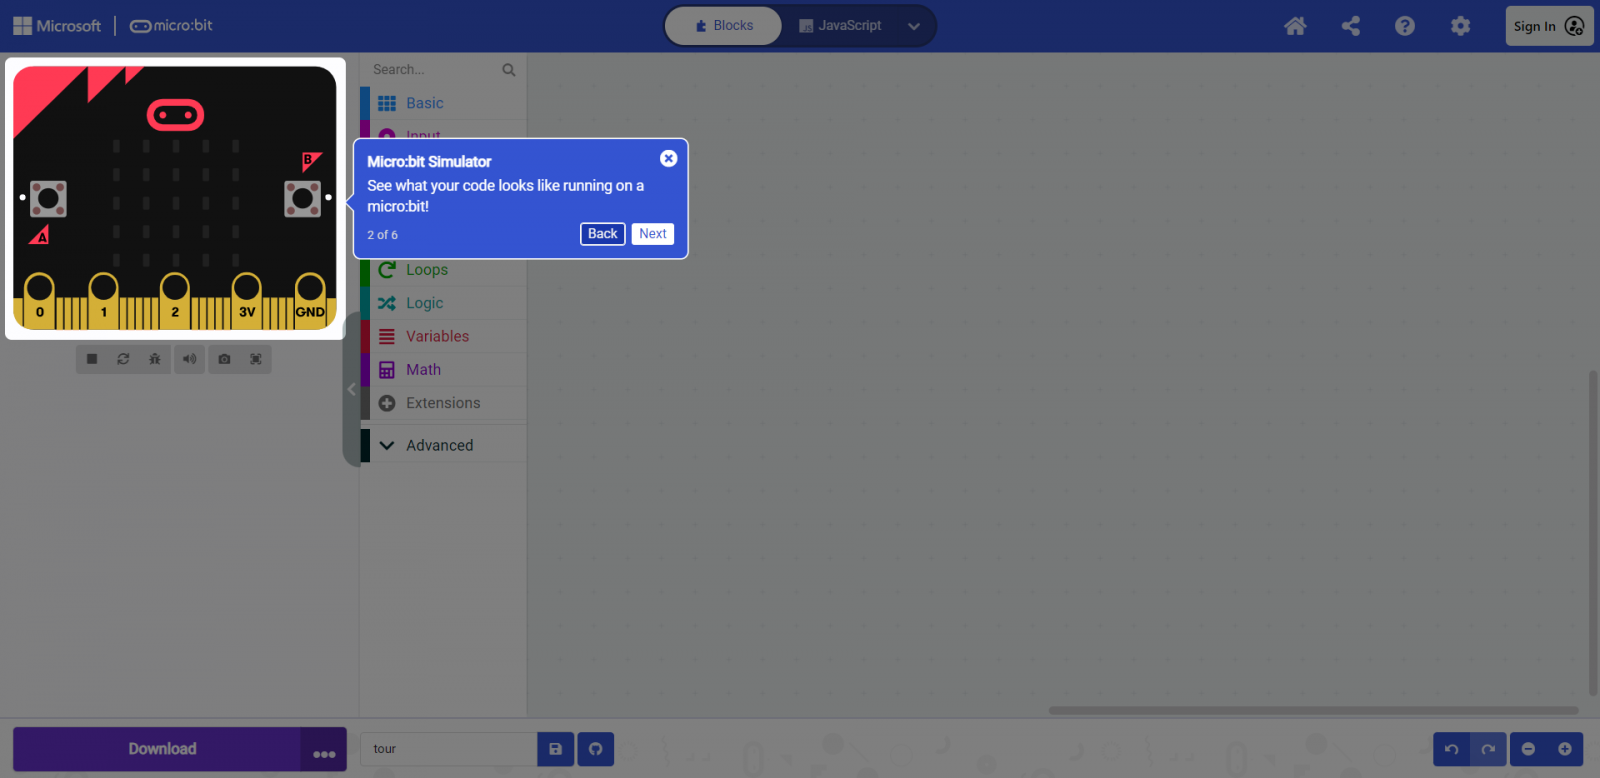Stop the simulator with the stop icon
1600x778 pixels.
(x=92, y=359)
